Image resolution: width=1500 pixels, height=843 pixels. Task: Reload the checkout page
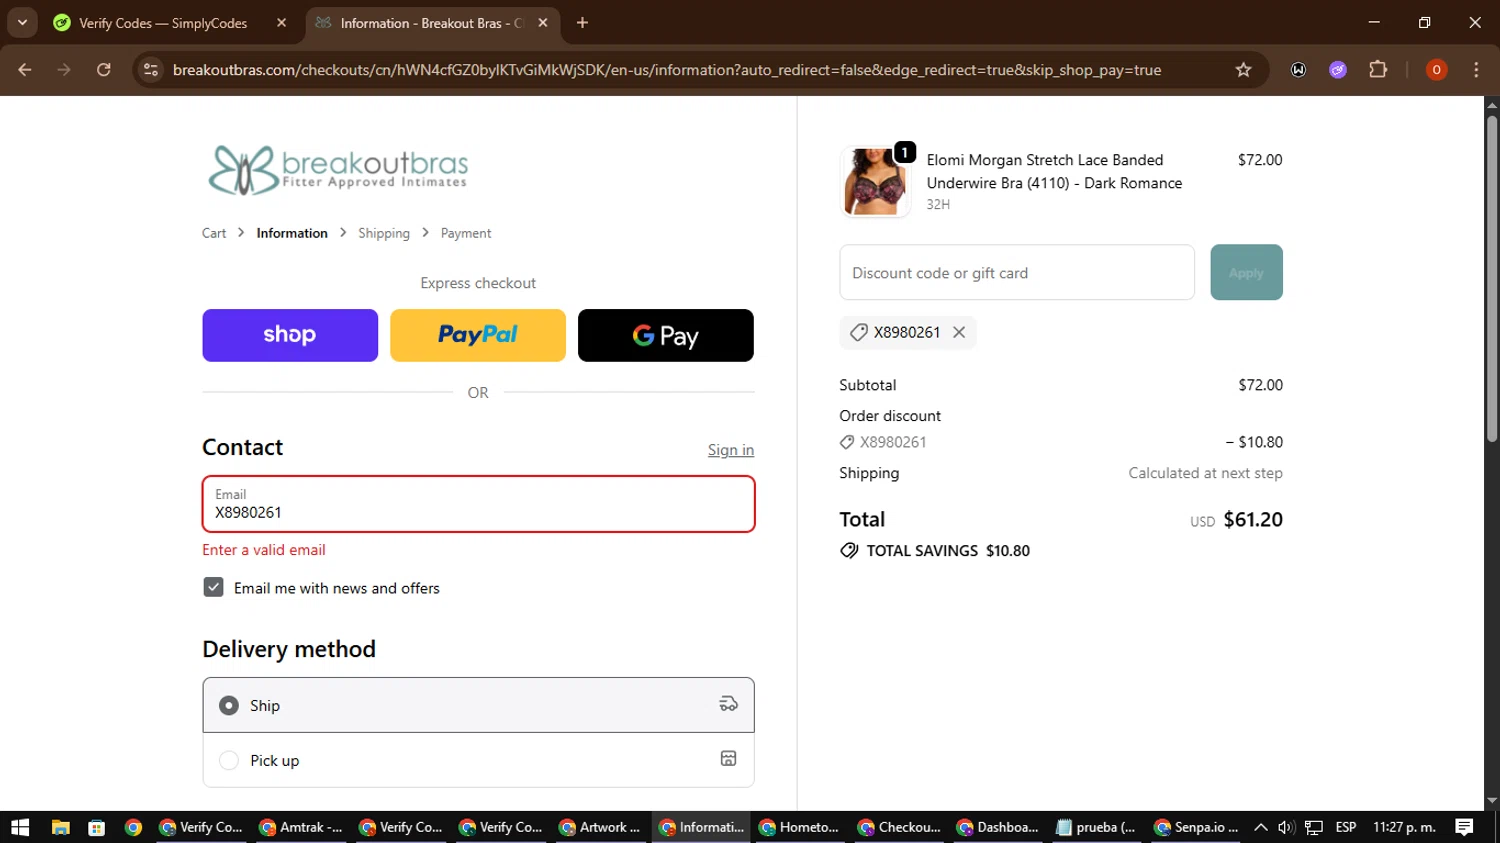click(x=104, y=70)
